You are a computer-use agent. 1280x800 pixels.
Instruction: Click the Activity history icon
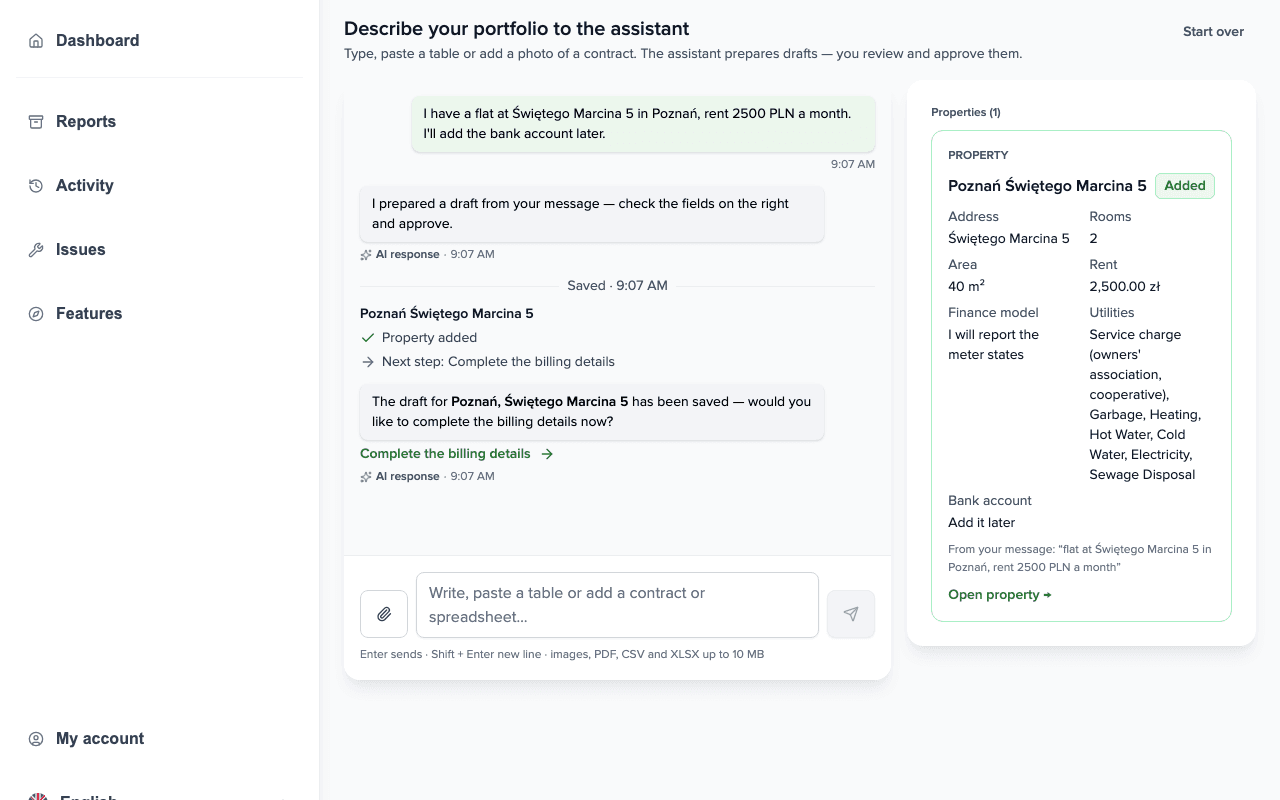(36, 186)
